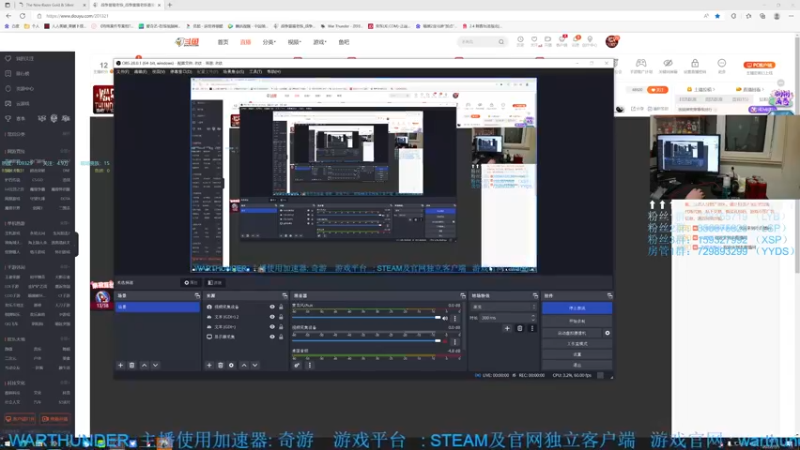Screen dimensions: 800x450
Task: Open transition properties three-dot menu
Action: point(532,329)
